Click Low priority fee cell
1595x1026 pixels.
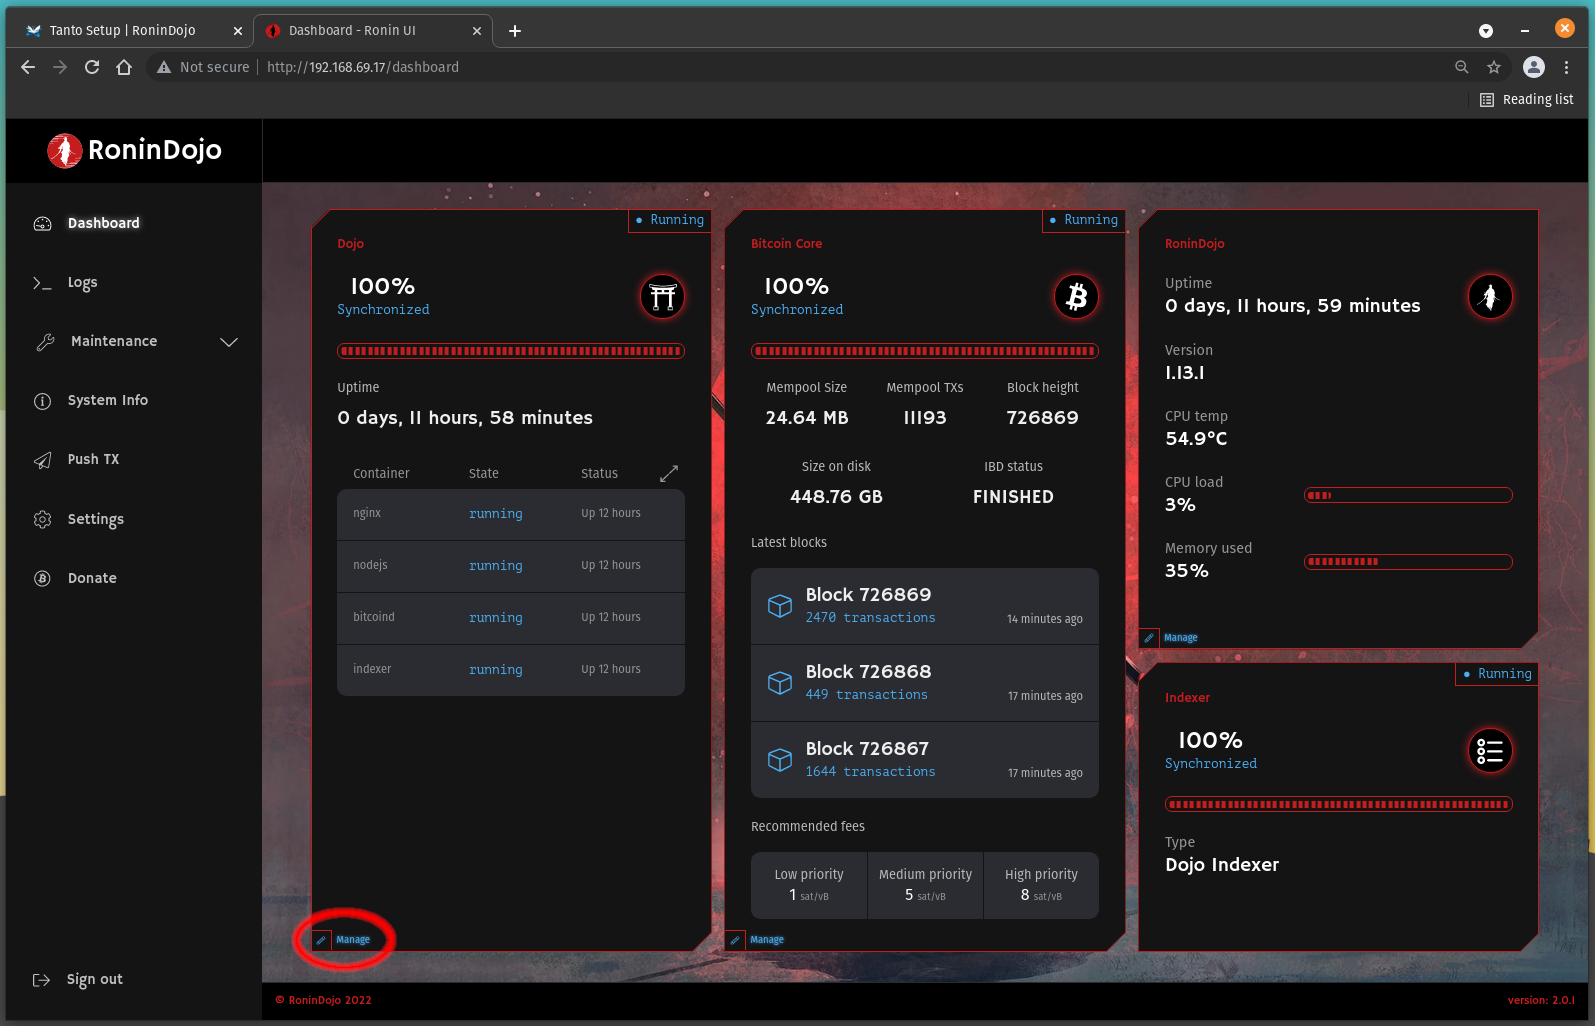[x=809, y=885]
